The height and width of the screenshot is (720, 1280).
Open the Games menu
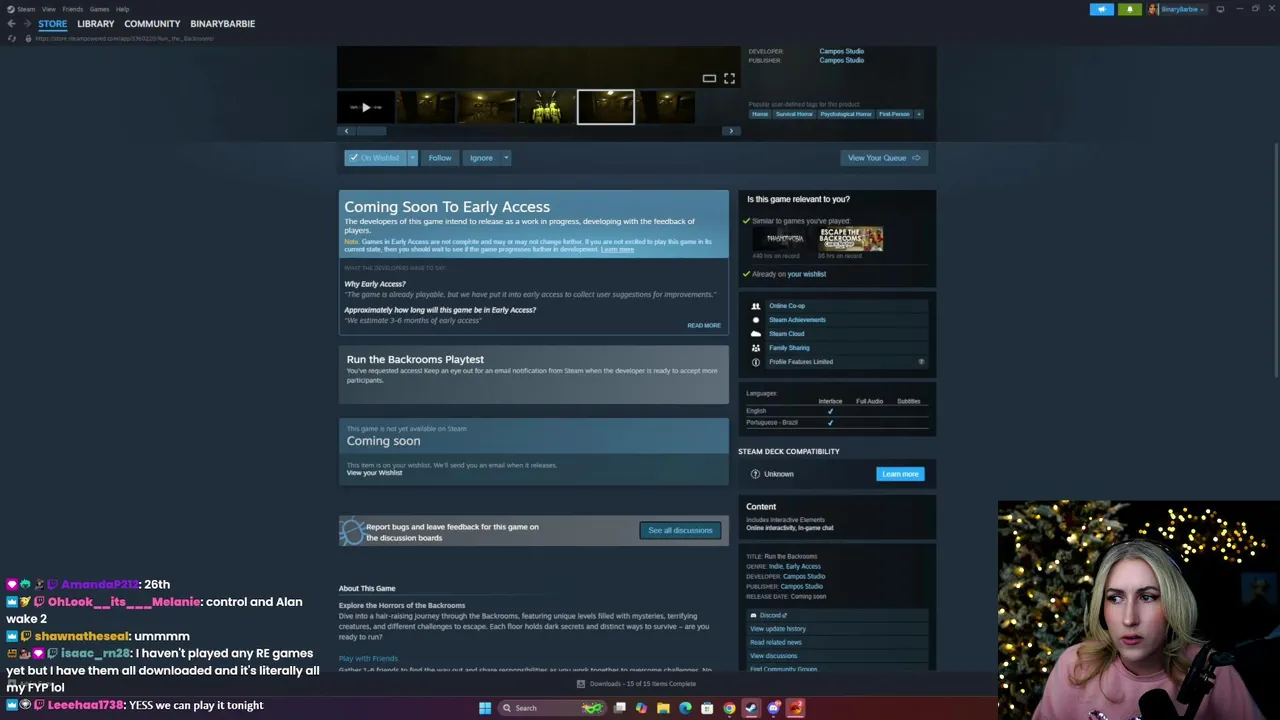99,9
